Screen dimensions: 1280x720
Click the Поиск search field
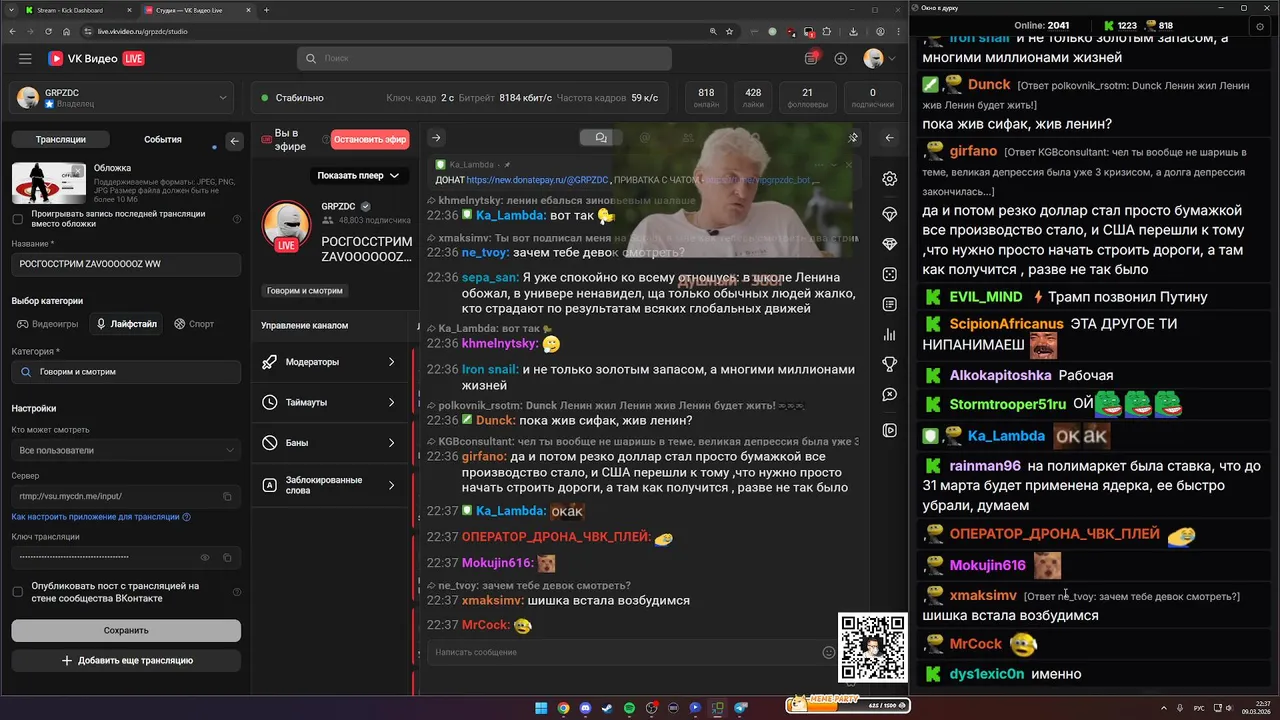coord(484,59)
